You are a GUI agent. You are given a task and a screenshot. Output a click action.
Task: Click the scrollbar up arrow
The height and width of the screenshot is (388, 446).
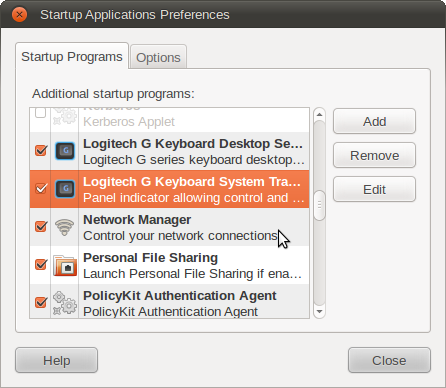319,115
